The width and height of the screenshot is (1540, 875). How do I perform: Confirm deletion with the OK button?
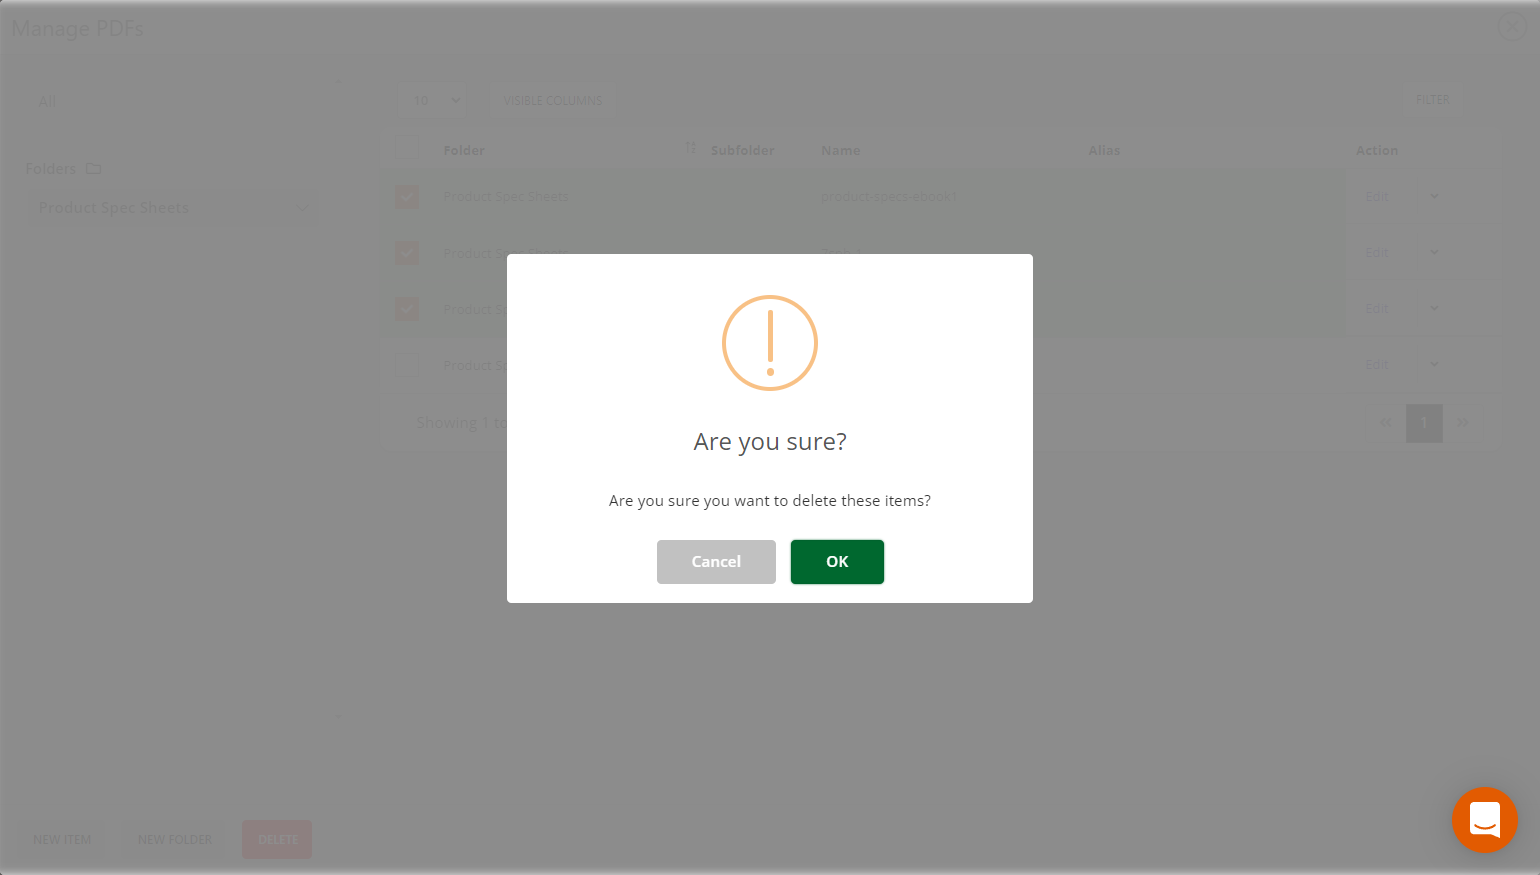point(837,562)
